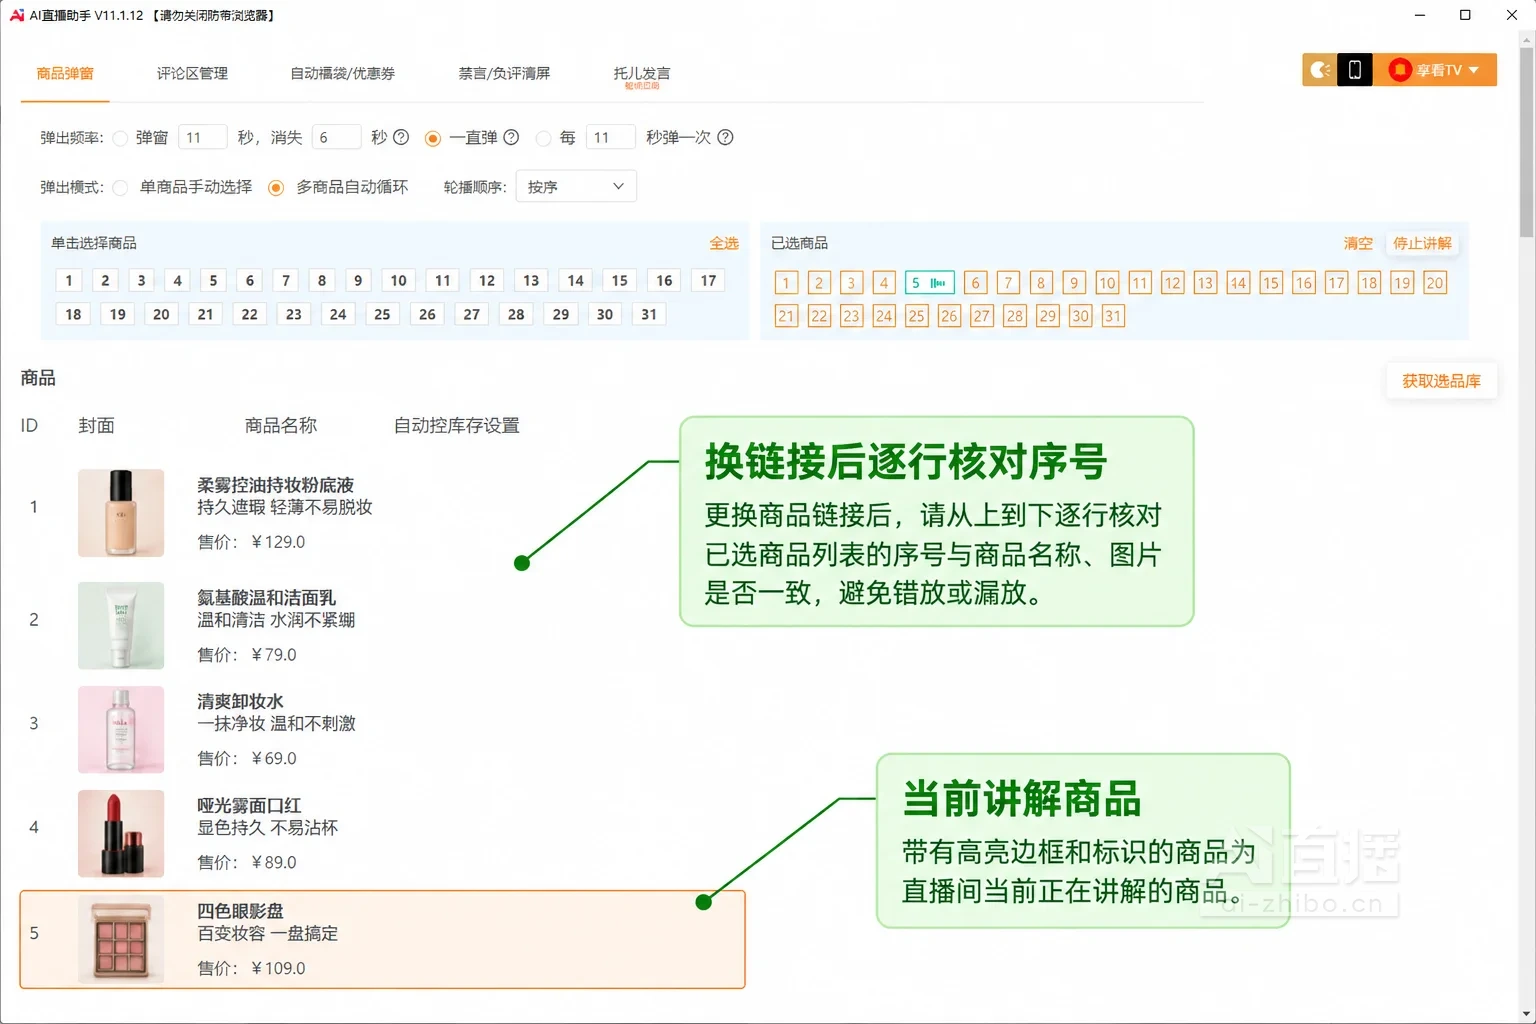Click the 哑光雾面口红 lipstick thumbnail
The height and width of the screenshot is (1024, 1536).
click(x=121, y=833)
